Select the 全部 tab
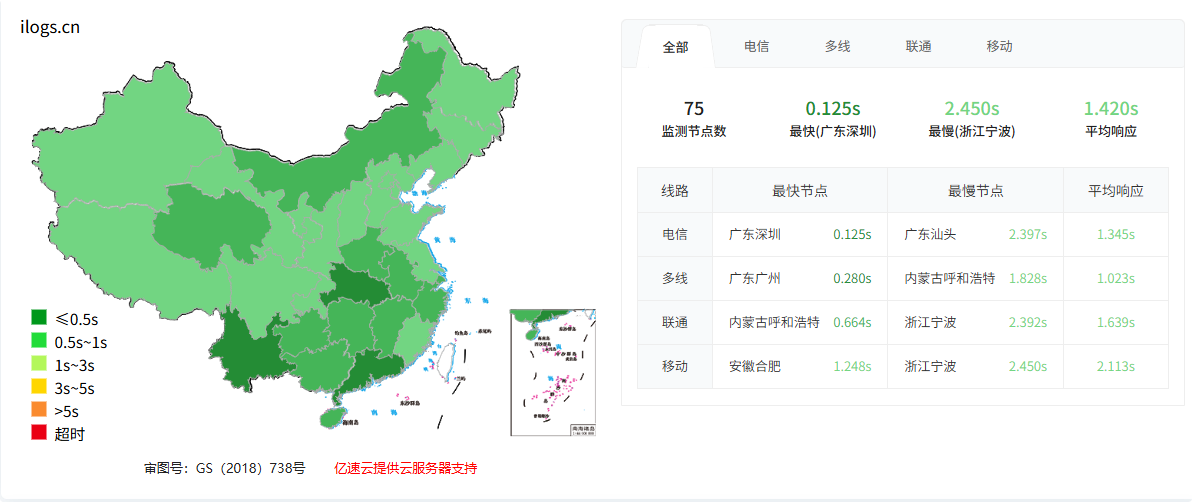Image resolution: width=1192 pixels, height=502 pixels. coord(675,47)
